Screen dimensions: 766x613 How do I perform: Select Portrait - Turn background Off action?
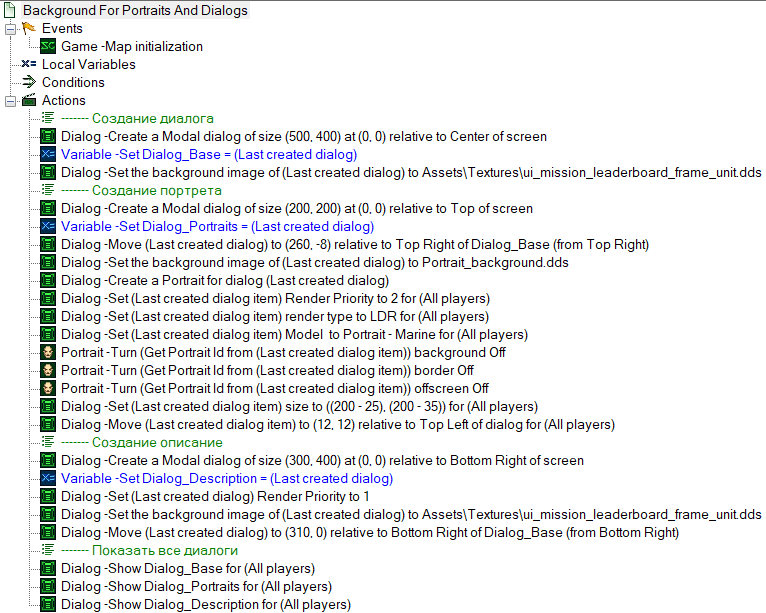[283, 353]
